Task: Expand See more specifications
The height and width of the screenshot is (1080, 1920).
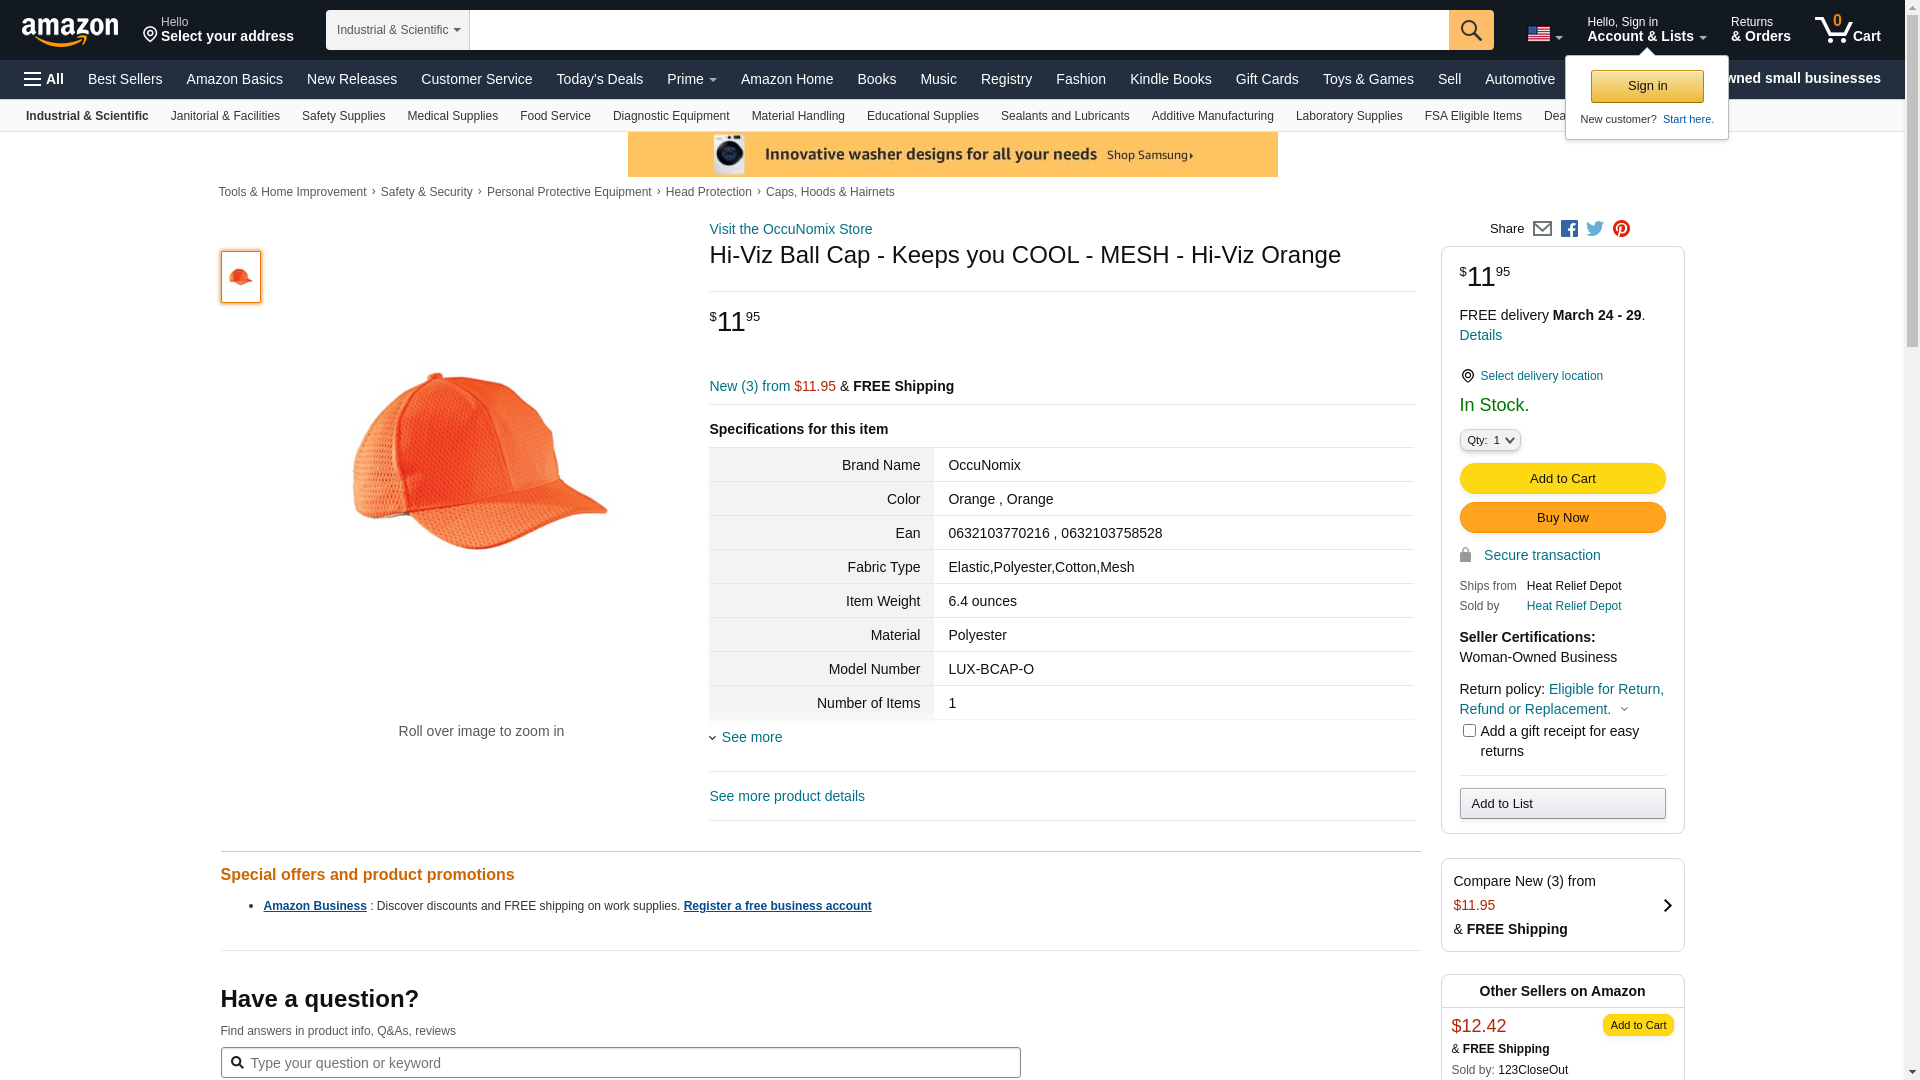Action: tap(751, 737)
